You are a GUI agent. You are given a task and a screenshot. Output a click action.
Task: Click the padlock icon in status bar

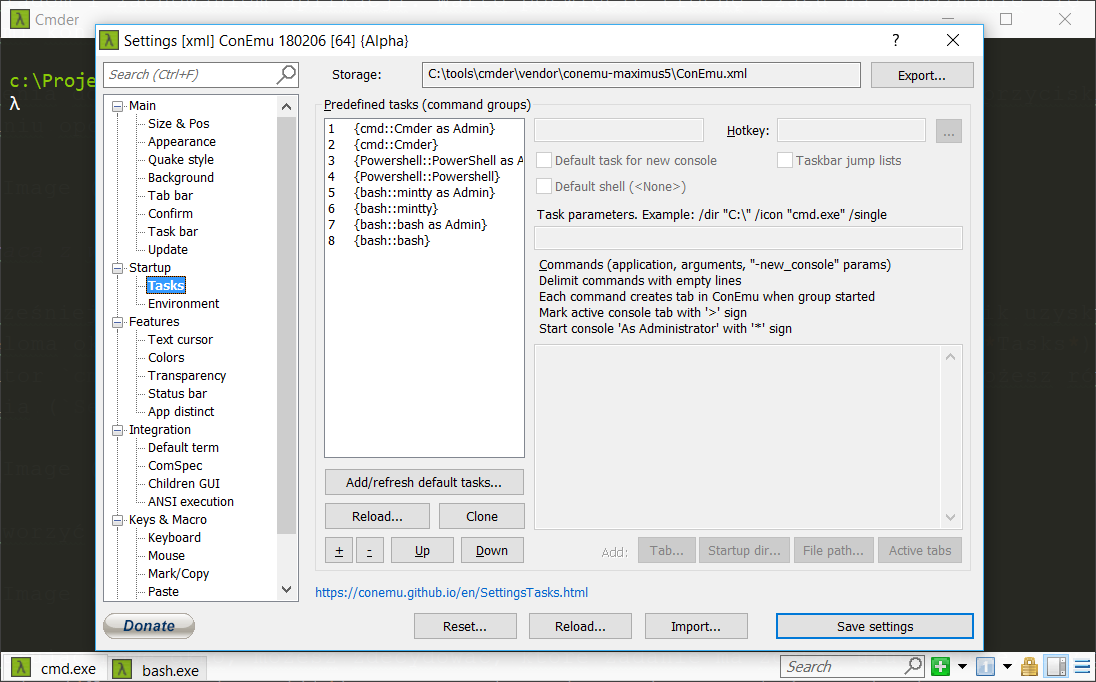pyautogui.click(x=1029, y=667)
